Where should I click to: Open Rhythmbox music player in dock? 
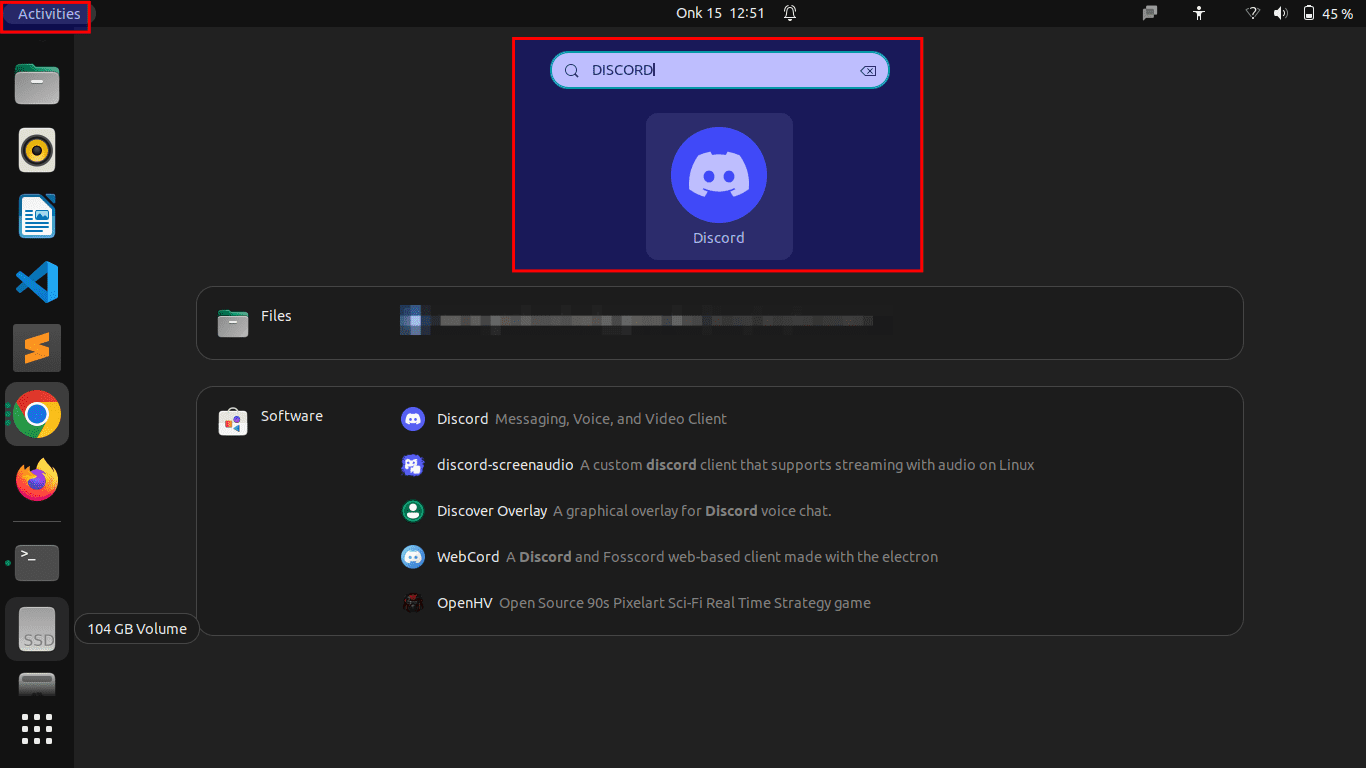[x=37, y=151]
